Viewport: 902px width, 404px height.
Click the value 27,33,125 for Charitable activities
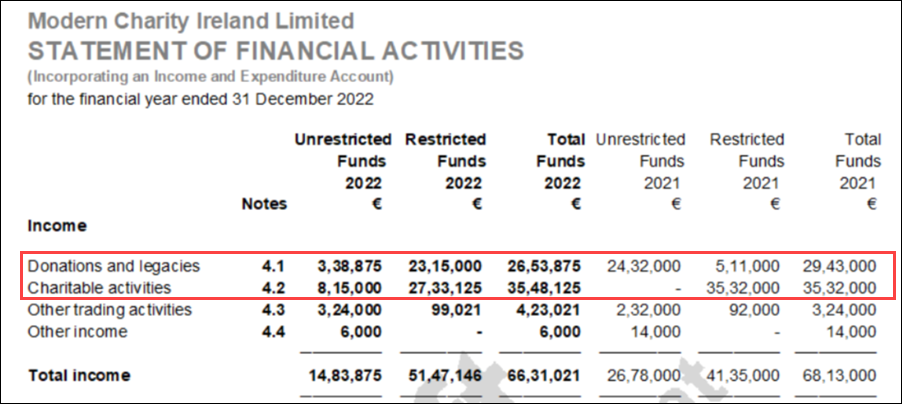(x=445, y=288)
